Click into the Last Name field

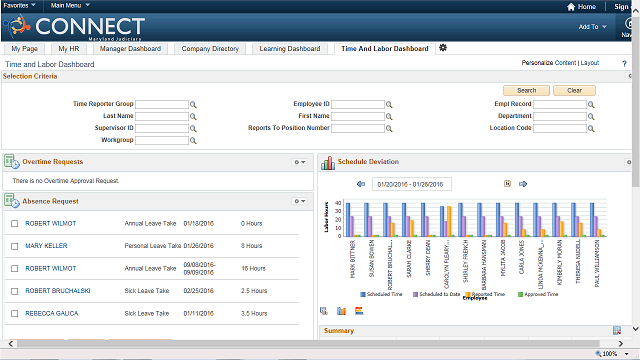pos(162,116)
